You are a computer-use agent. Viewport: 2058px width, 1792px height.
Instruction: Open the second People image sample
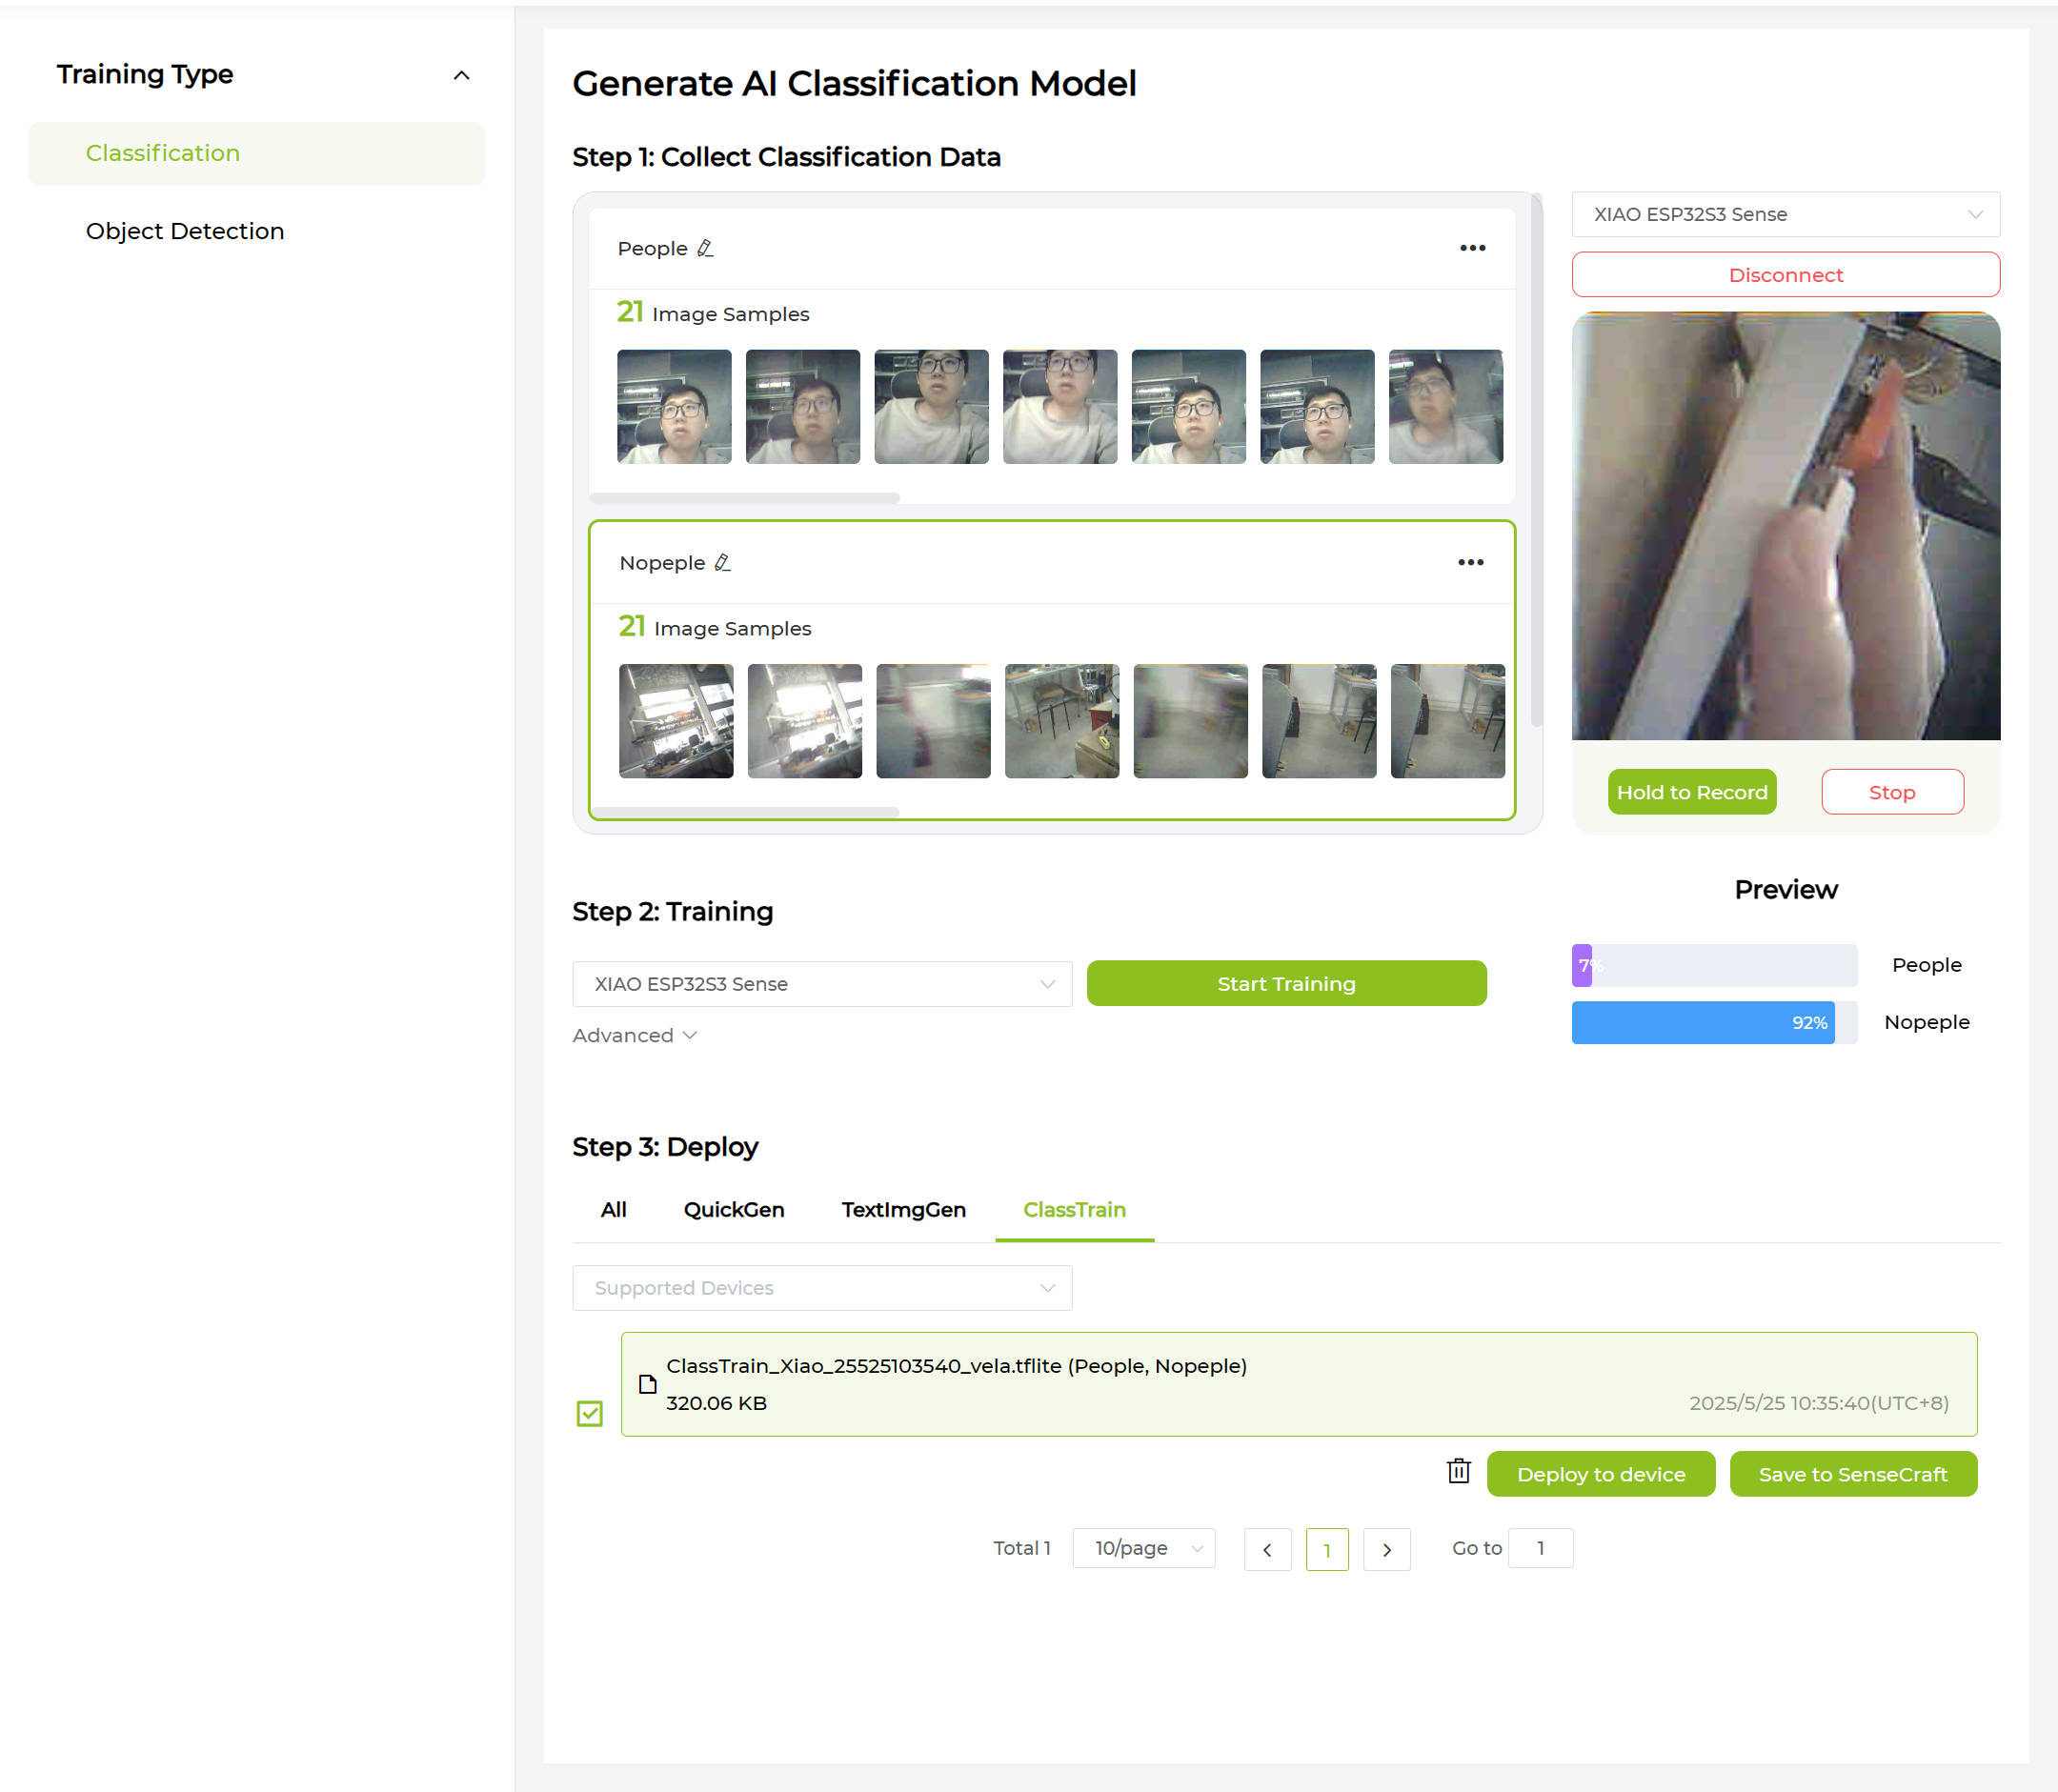click(803, 406)
